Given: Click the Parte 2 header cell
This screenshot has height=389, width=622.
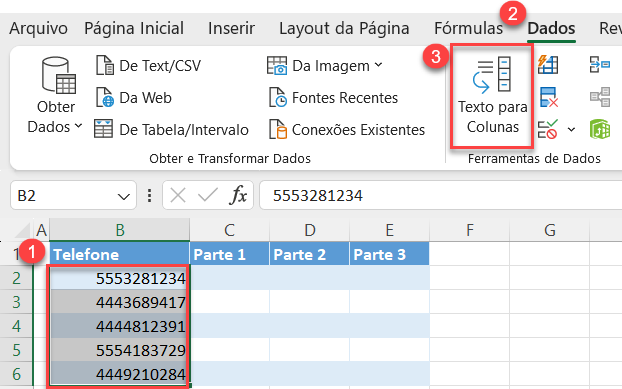Looking at the screenshot, I should click(310, 254).
